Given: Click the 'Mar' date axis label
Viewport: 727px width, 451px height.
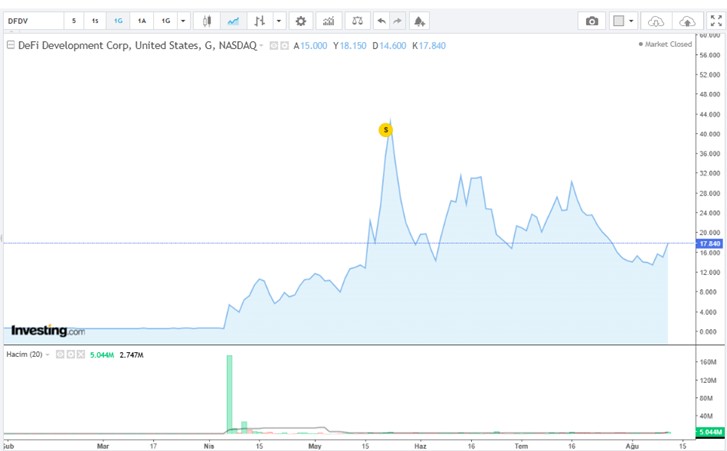Looking at the screenshot, I should point(103,446).
